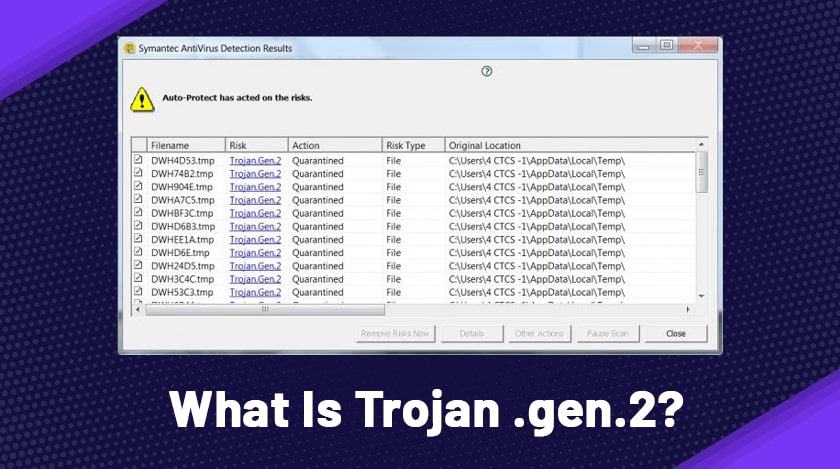The width and height of the screenshot is (840, 469).
Task: Select the DWHBF3C.tmp filename
Action: [x=182, y=213]
